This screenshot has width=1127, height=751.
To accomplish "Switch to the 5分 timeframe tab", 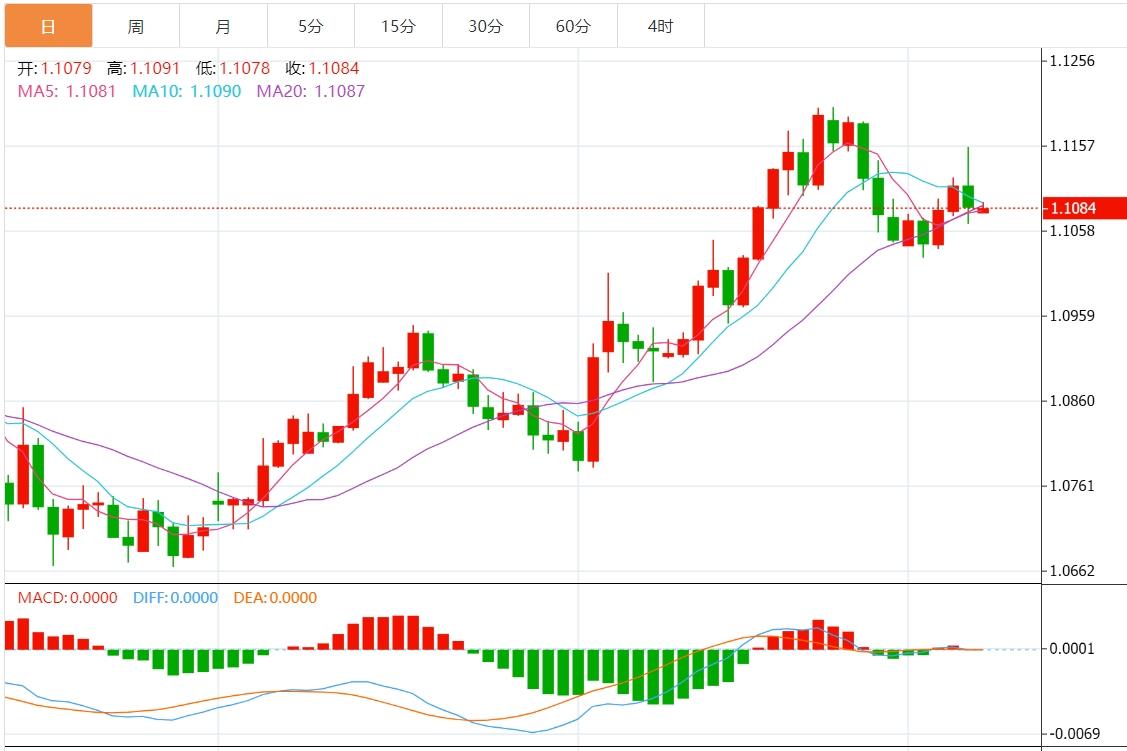I will tap(310, 26).
